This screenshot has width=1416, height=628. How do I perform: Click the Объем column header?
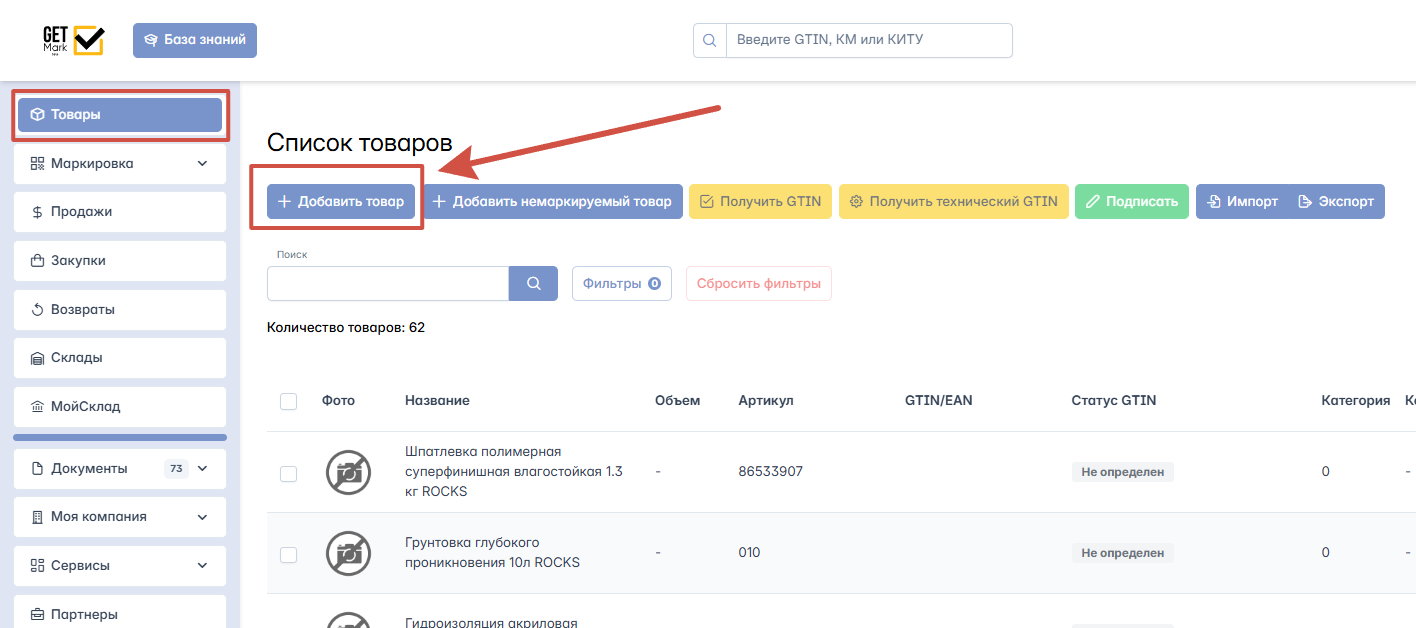[x=678, y=400]
